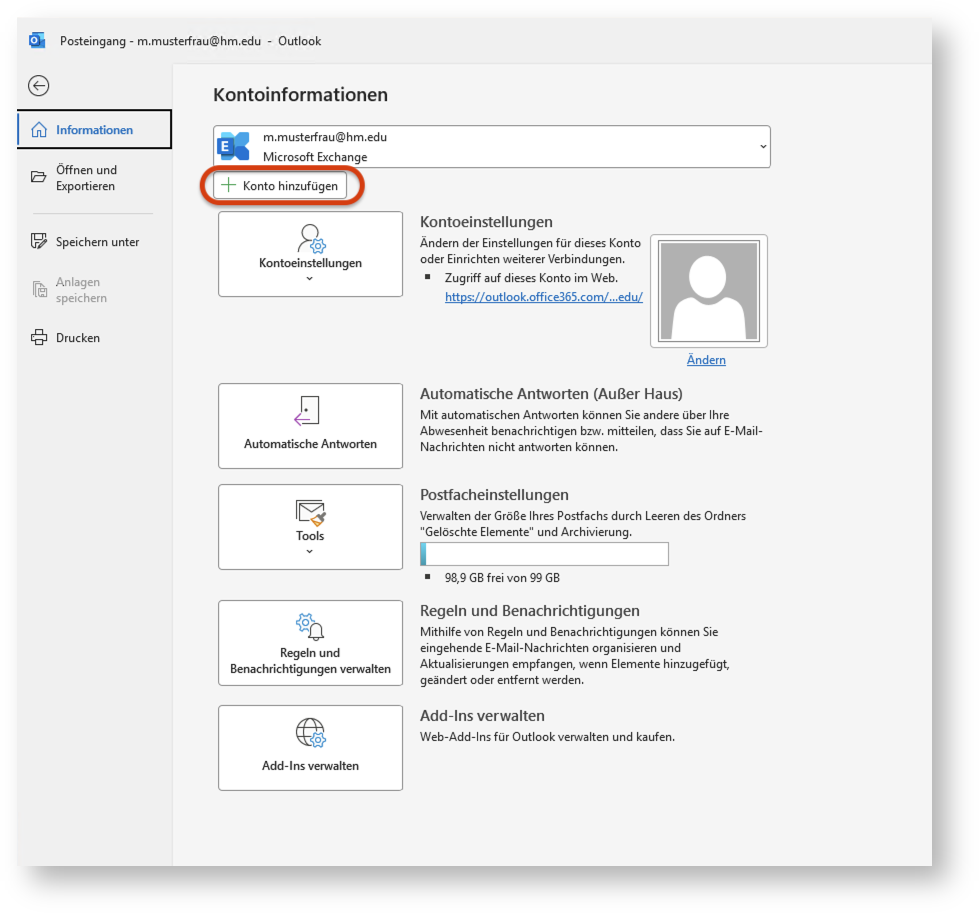The image size is (980, 914).
Task: Expand the Tools chevron
Action: 309,551
